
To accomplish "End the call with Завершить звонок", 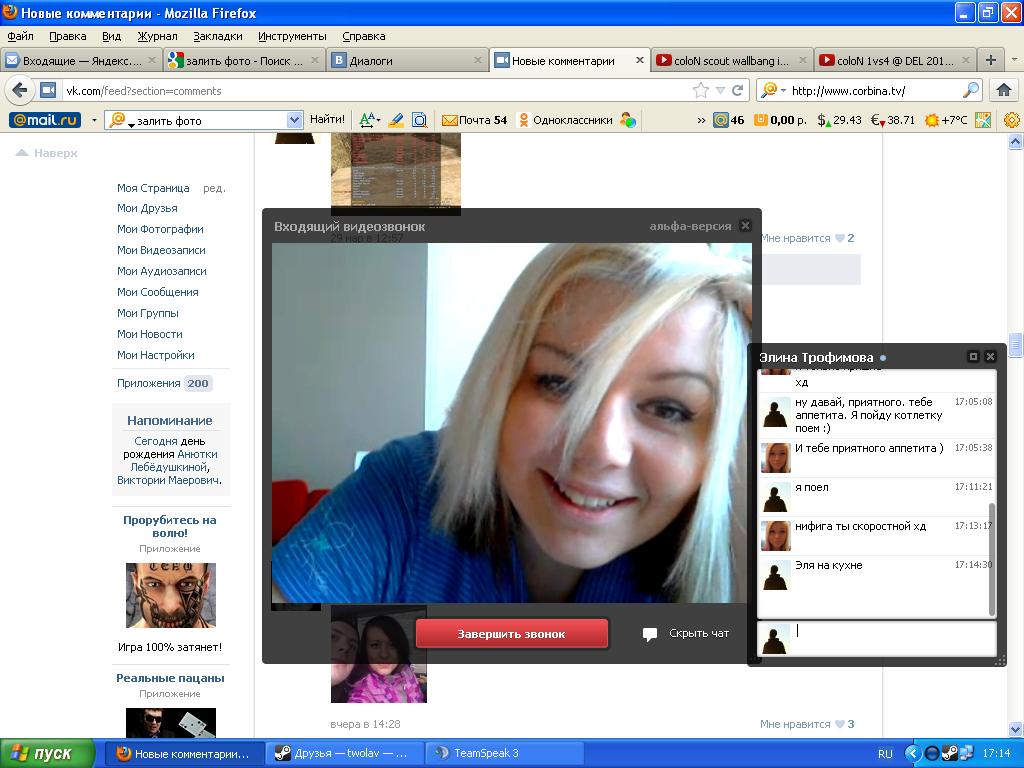I will pyautogui.click(x=511, y=633).
